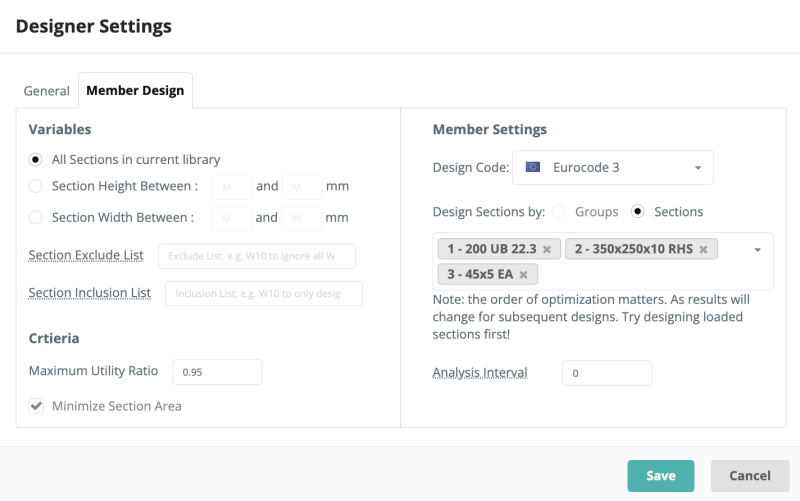
Task: Open the Design Code Eurocode 3 dropdown
Action: tap(612, 167)
